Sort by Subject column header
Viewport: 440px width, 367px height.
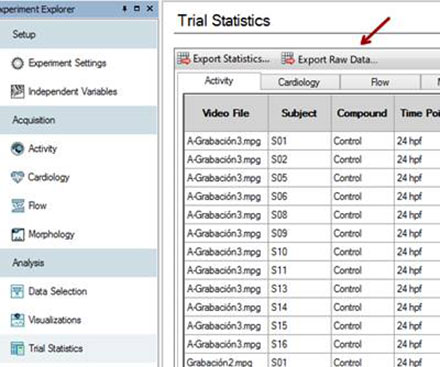click(299, 113)
